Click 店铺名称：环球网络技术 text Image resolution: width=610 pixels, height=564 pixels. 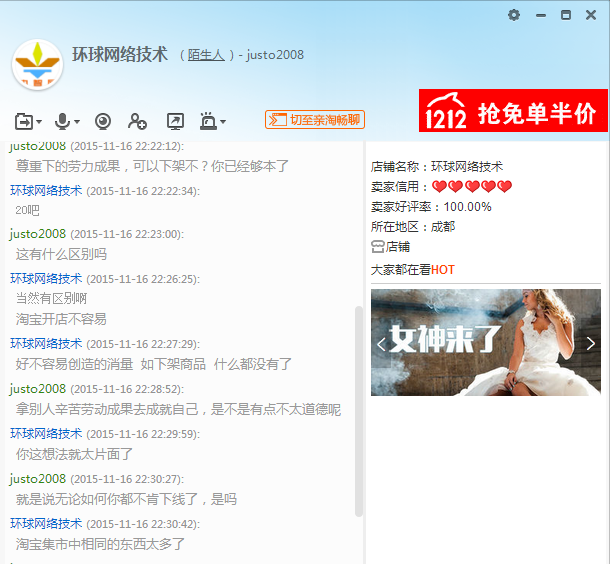tap(437, 166)
